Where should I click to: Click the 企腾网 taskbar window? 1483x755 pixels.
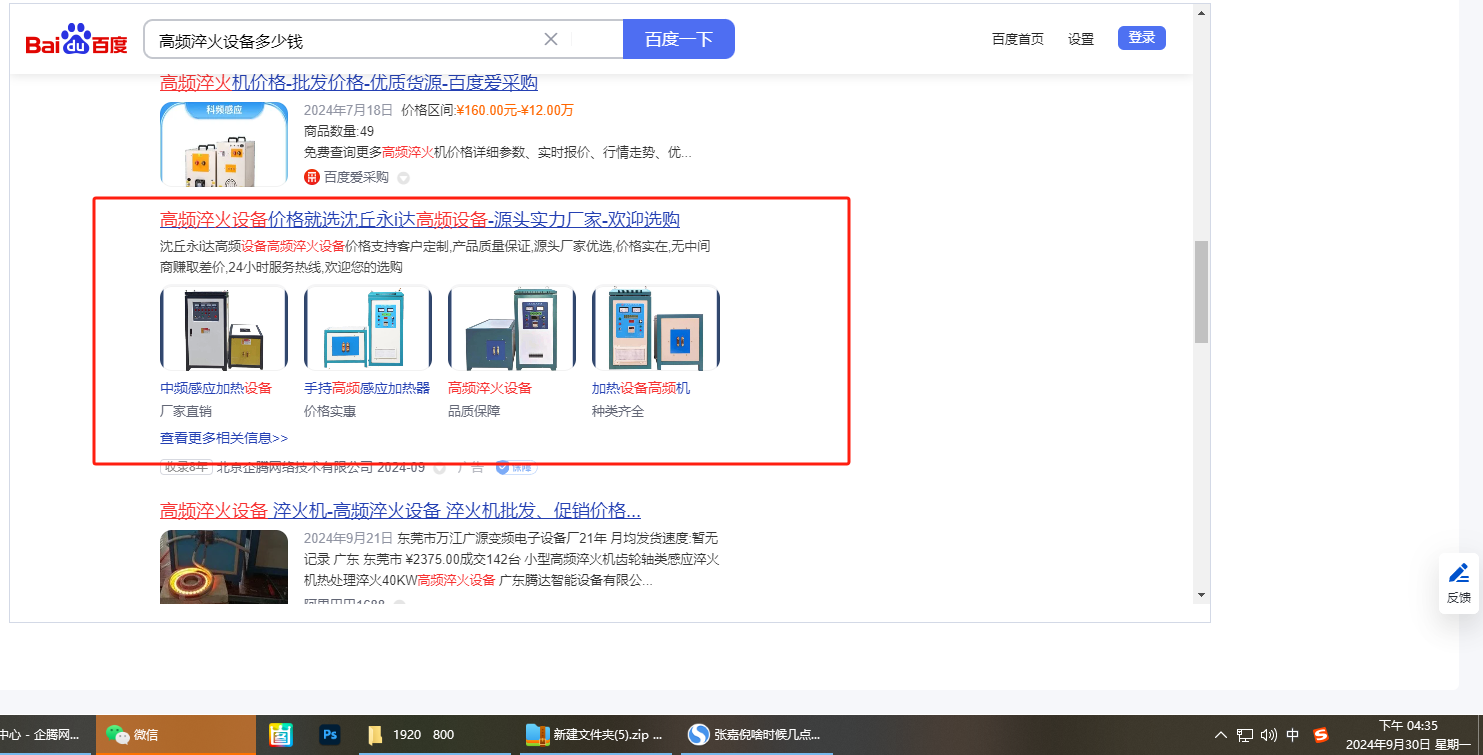[x=45, y=735]
